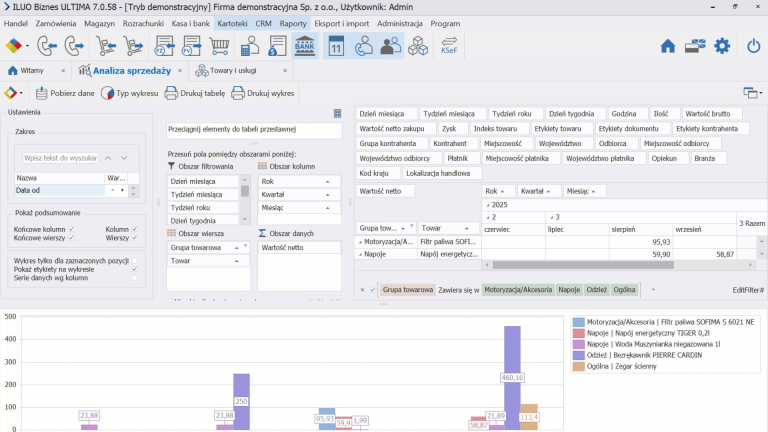768x432 pixels.
Task: Click the shopping cart icon
Action: pos(220,46)
